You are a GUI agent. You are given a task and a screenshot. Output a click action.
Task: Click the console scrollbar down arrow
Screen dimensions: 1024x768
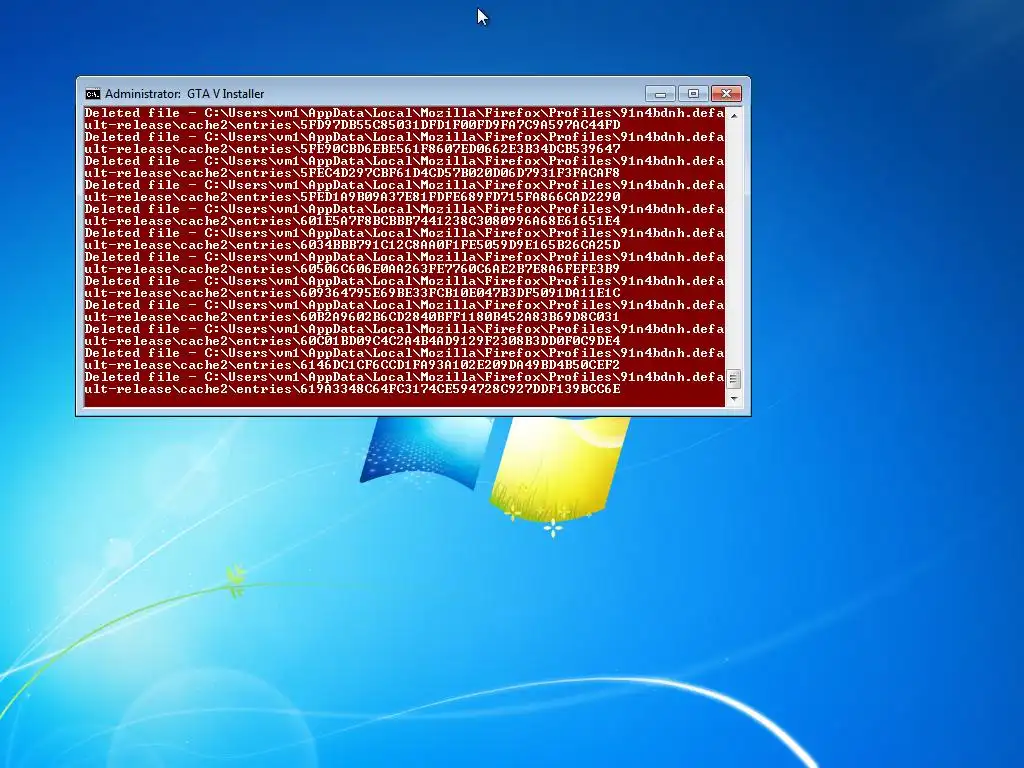tap(734, 398)
